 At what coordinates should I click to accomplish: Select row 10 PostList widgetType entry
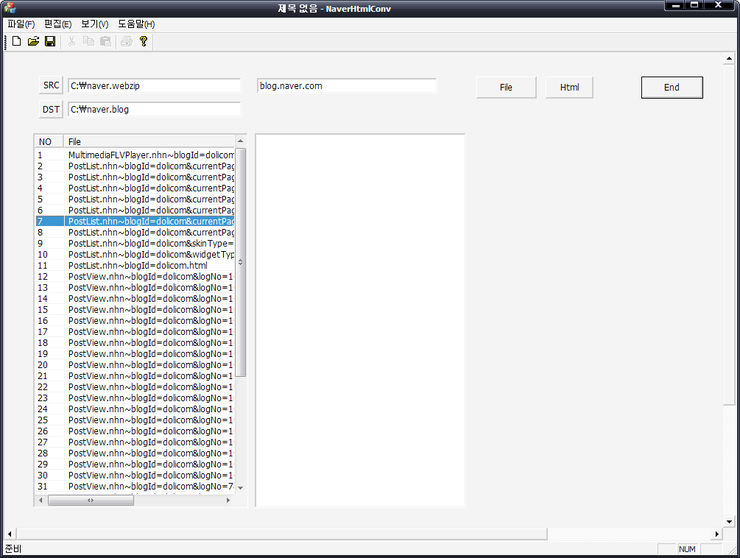[x=135, y=254]
